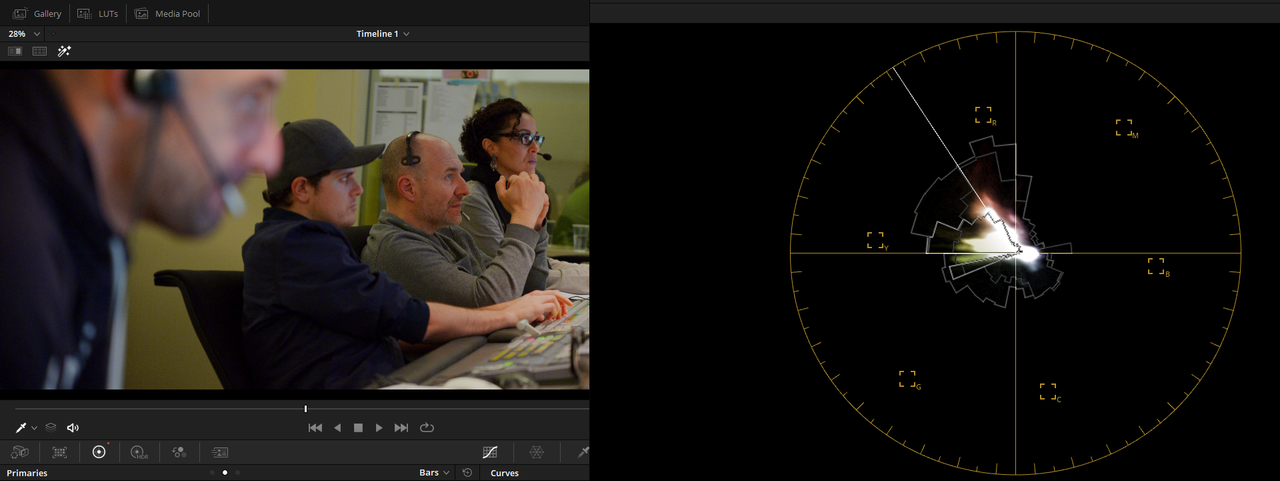Select the first primaries page dot

212,472
